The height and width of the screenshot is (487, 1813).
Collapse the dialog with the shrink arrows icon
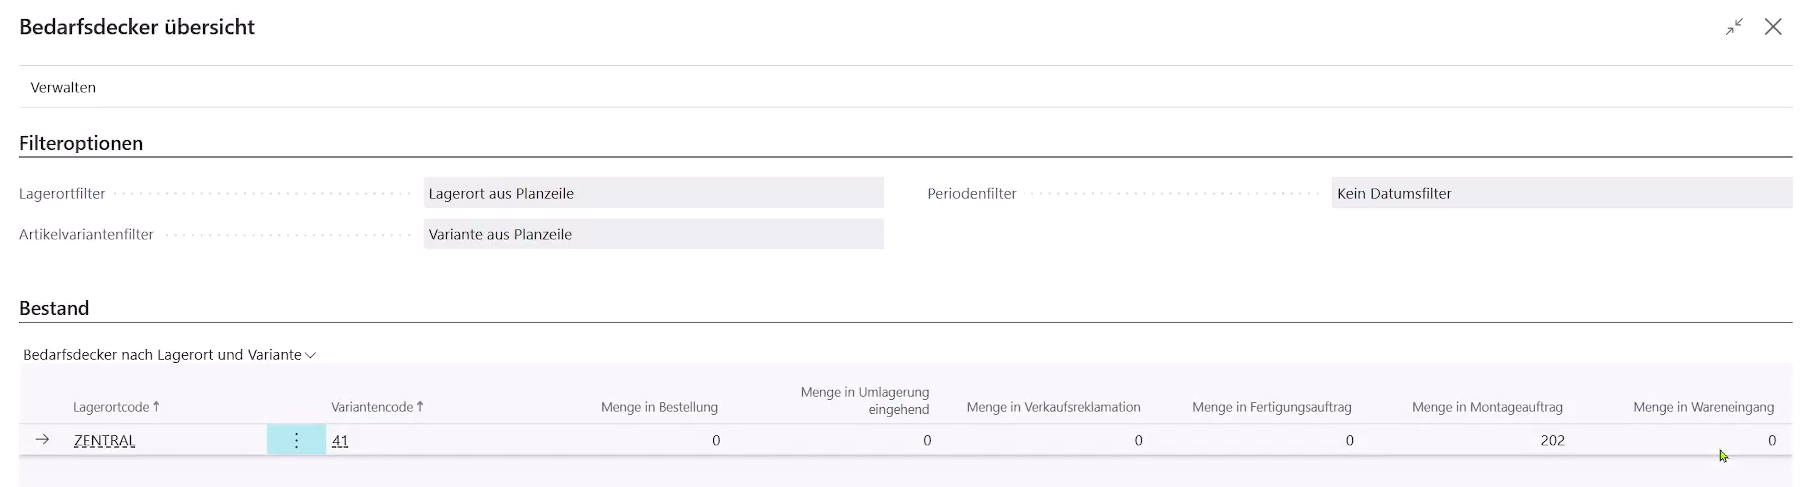(x=1734, y=27)
